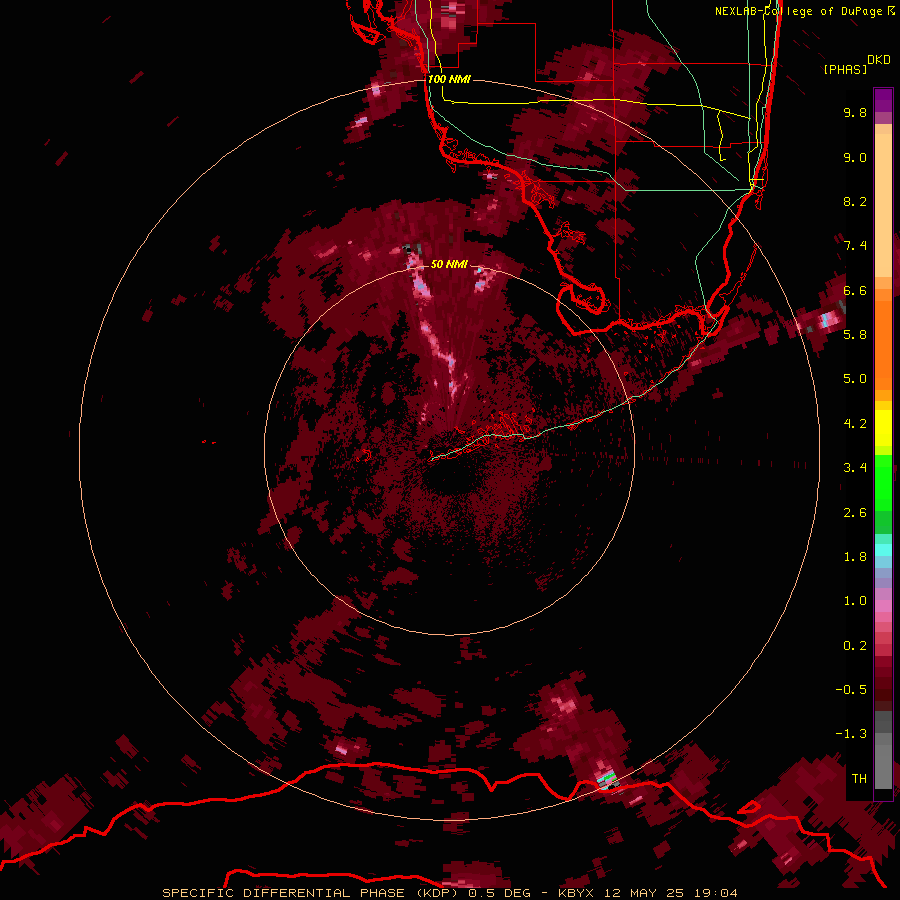Image resolution: width=900 pixels, height=900 pixels.
Task: Click the 100 NMI range ring label
Action: (449, 79)
